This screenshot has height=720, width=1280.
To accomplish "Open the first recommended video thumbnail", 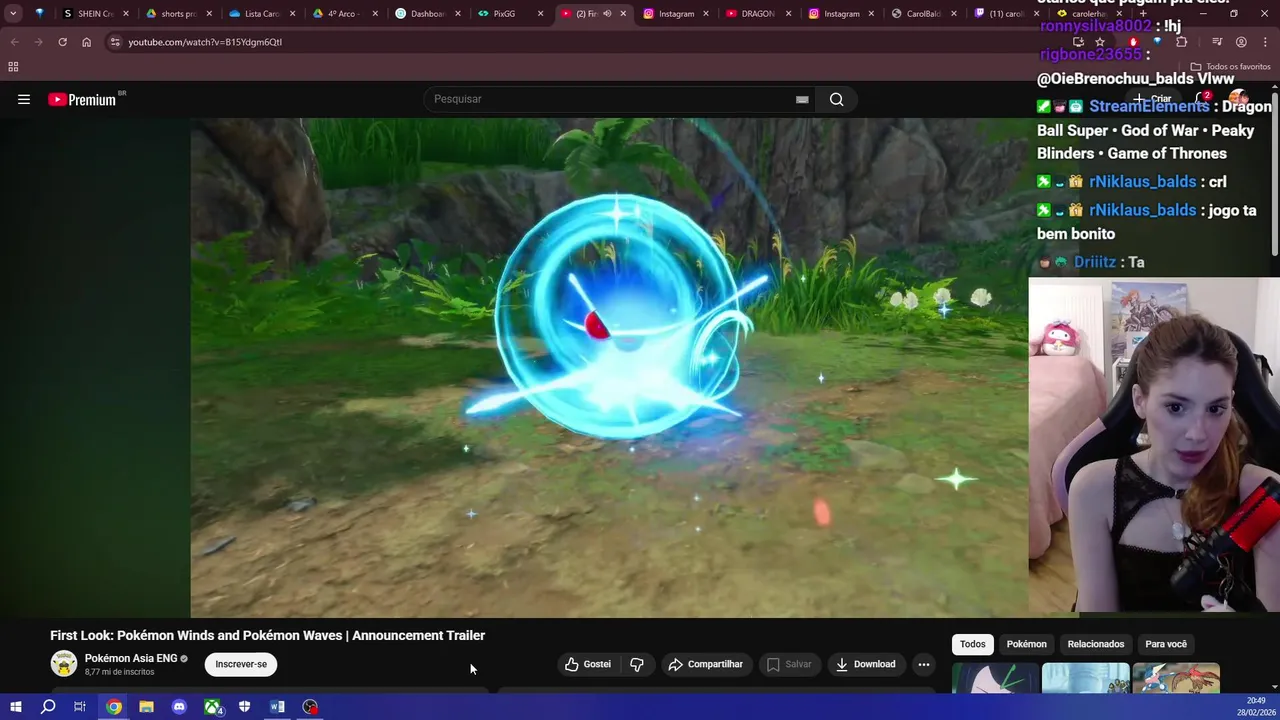I will coord(996,678).
